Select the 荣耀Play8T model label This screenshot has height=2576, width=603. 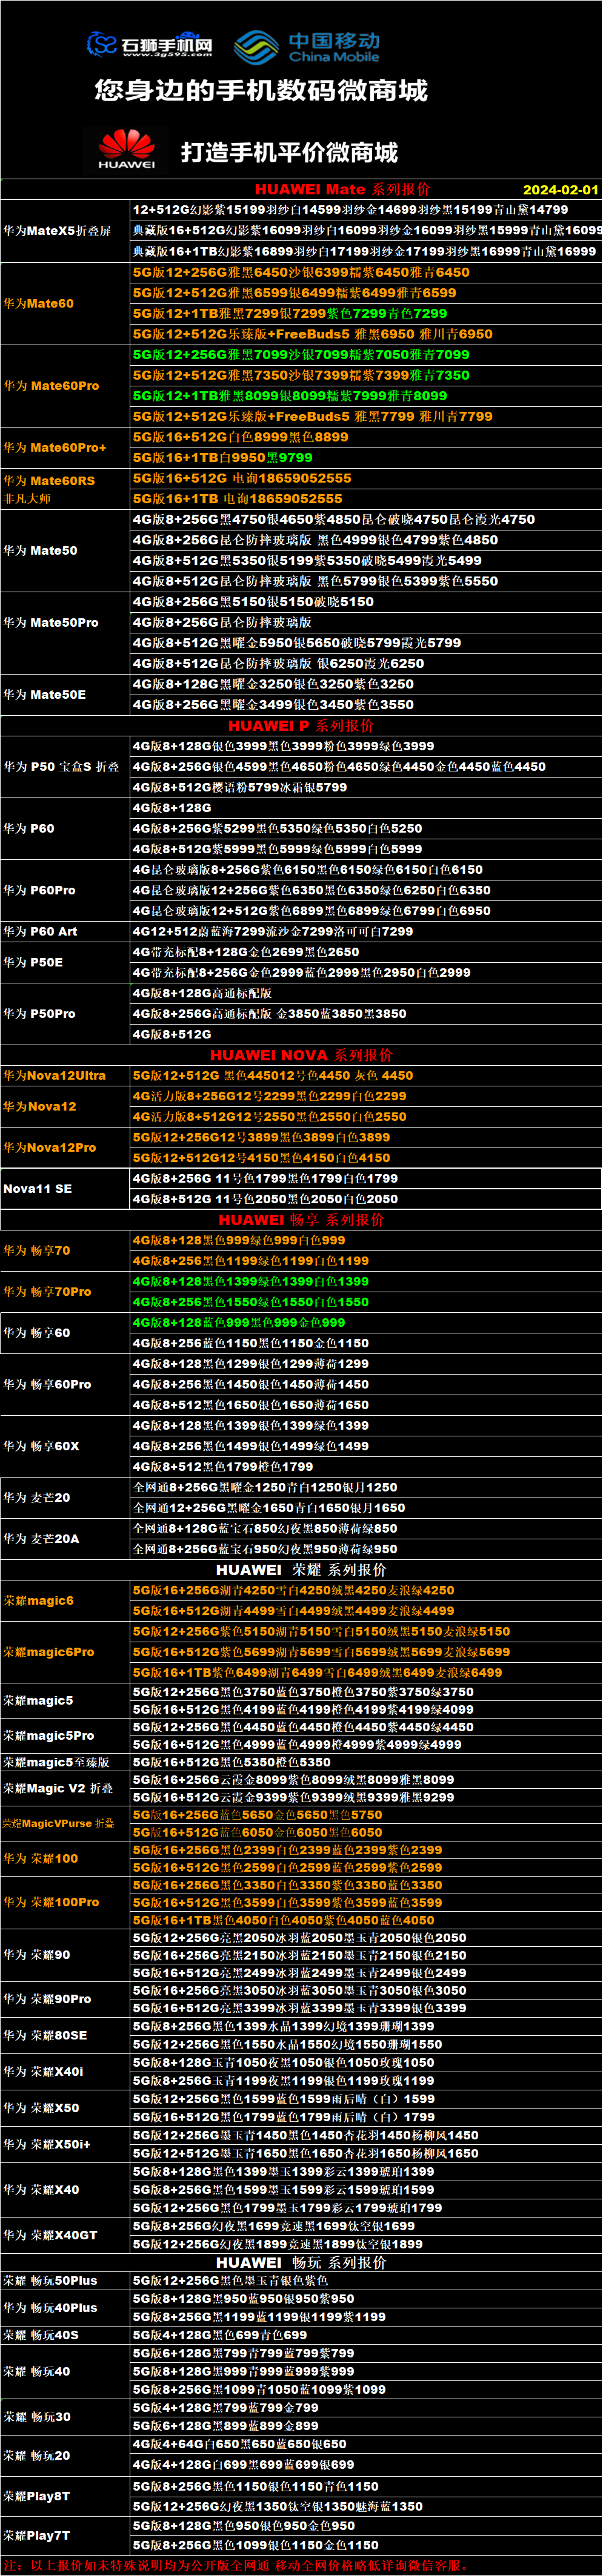point(37,2496)
